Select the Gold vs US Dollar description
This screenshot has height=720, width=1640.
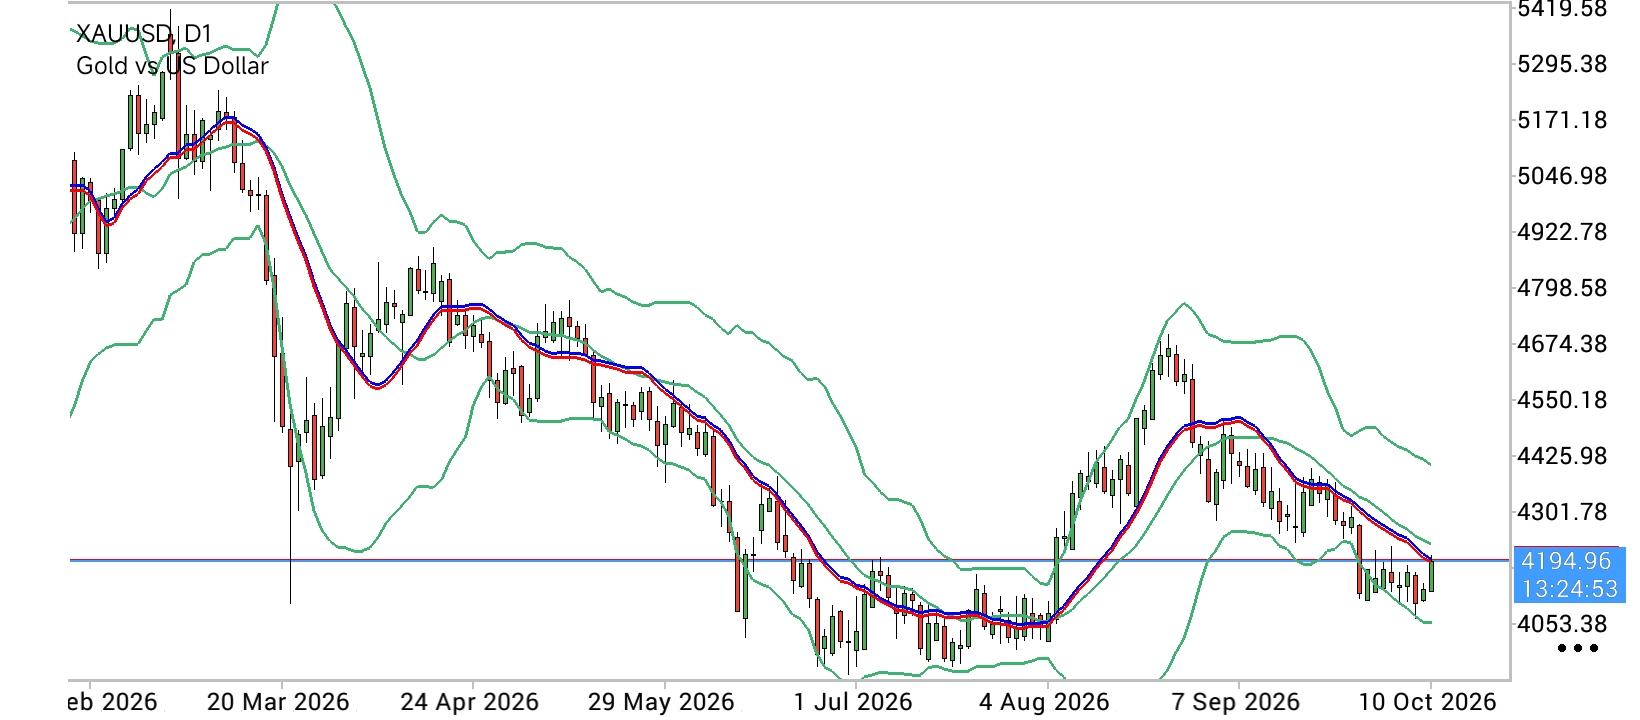(172, 66)
